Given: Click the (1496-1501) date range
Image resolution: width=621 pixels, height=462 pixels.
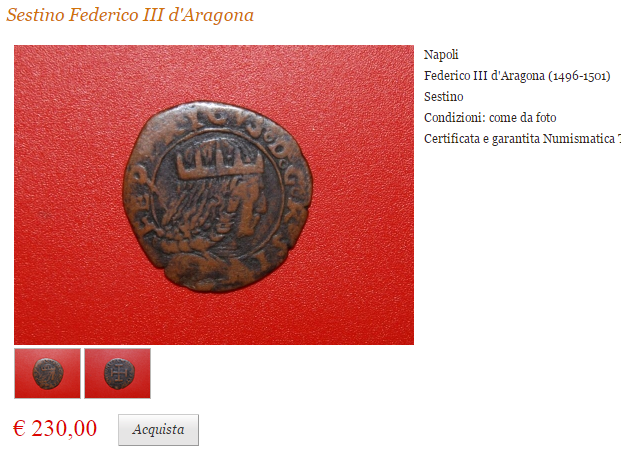Looking at the screenshot, I should [x=579, y=76].
